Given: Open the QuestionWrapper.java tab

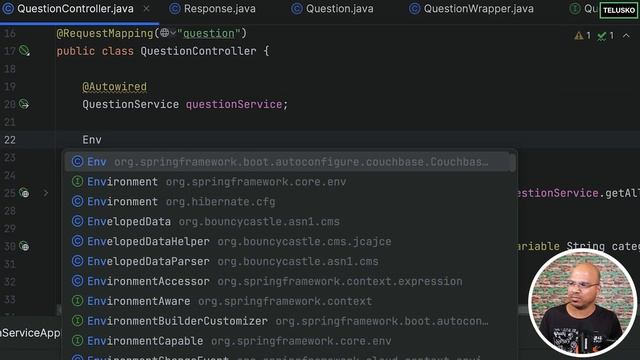Looking at the screenshot, I should click(472, 9).
